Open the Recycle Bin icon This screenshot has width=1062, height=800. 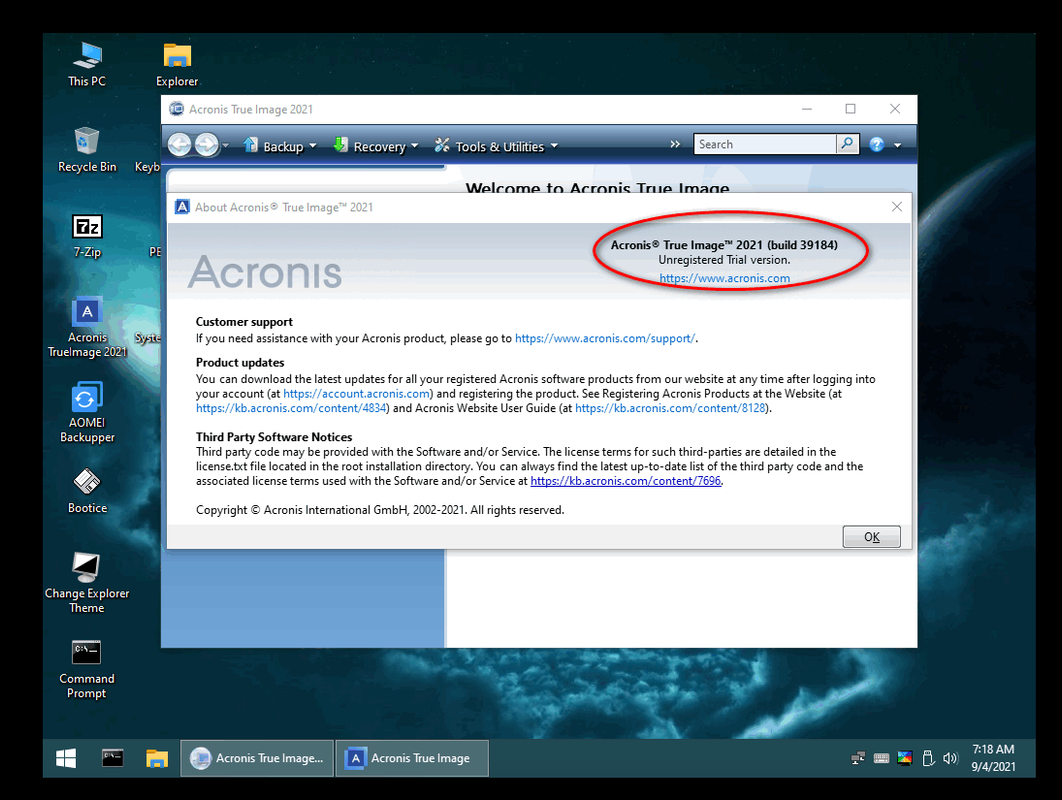point(87,150)
